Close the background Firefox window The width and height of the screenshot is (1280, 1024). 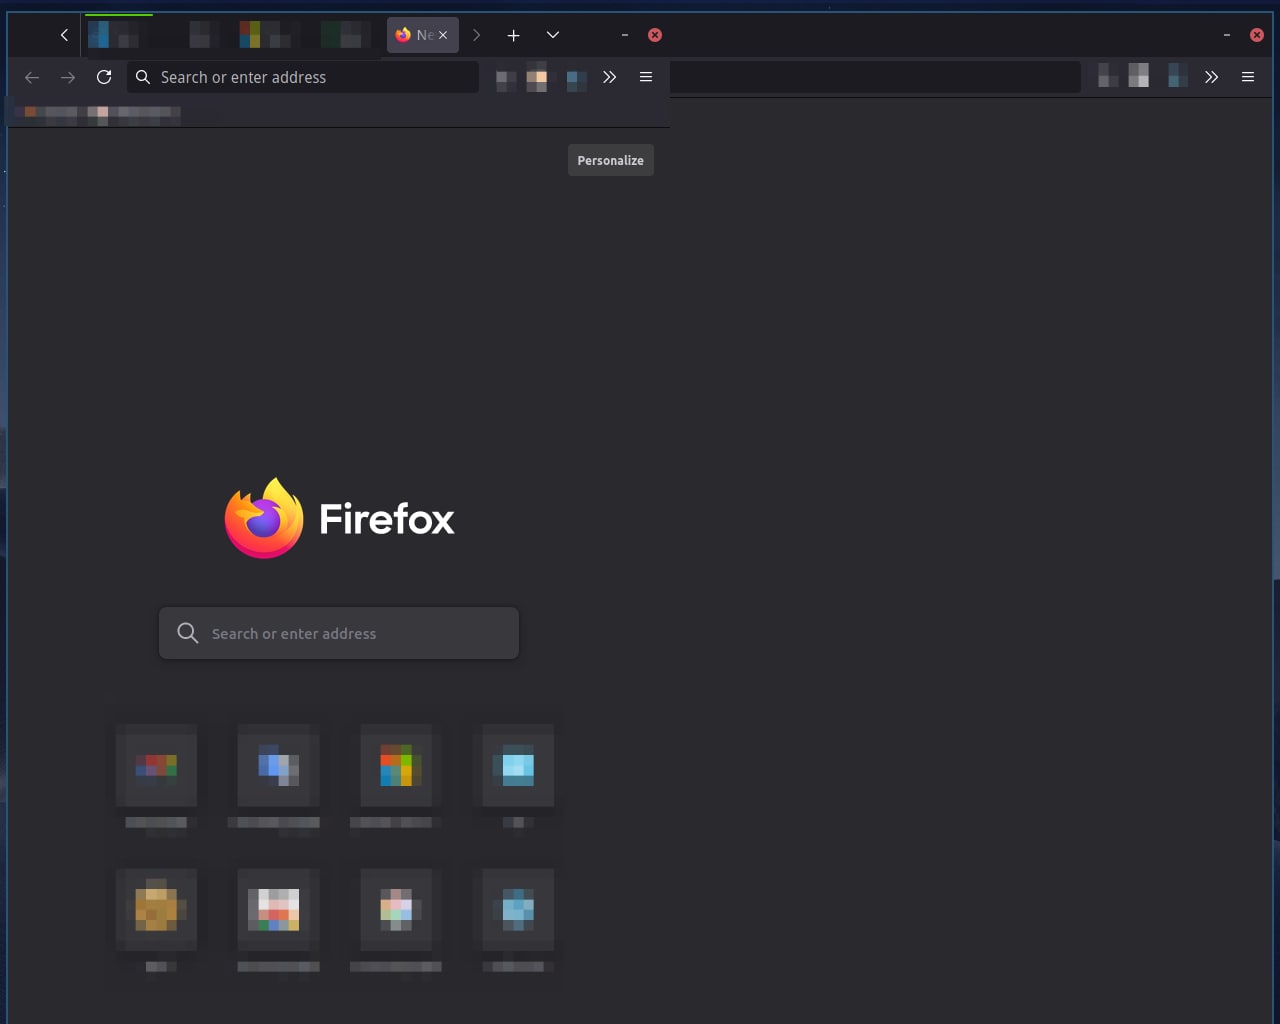[x=1257, y=35]
